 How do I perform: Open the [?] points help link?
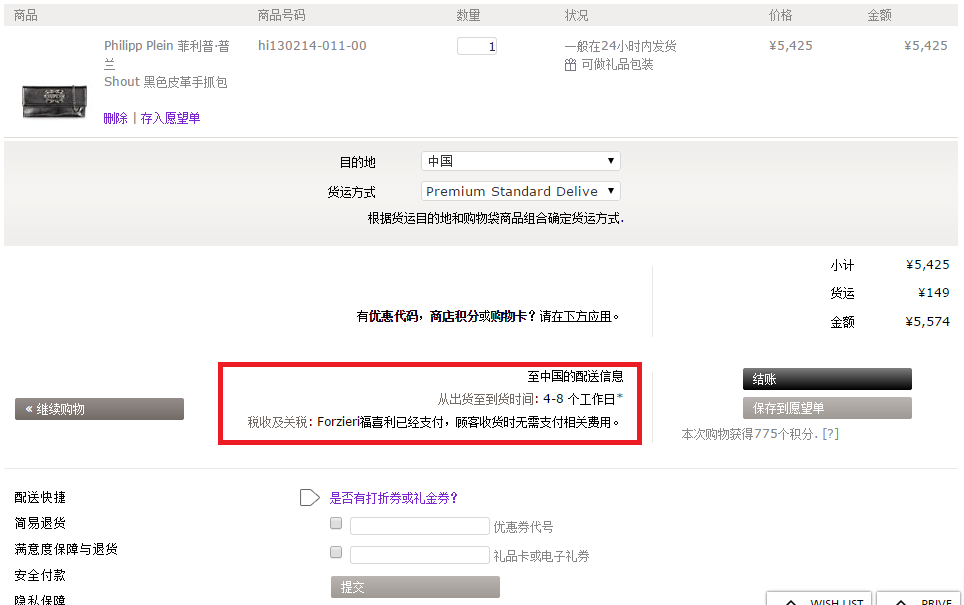coord(831,434)
